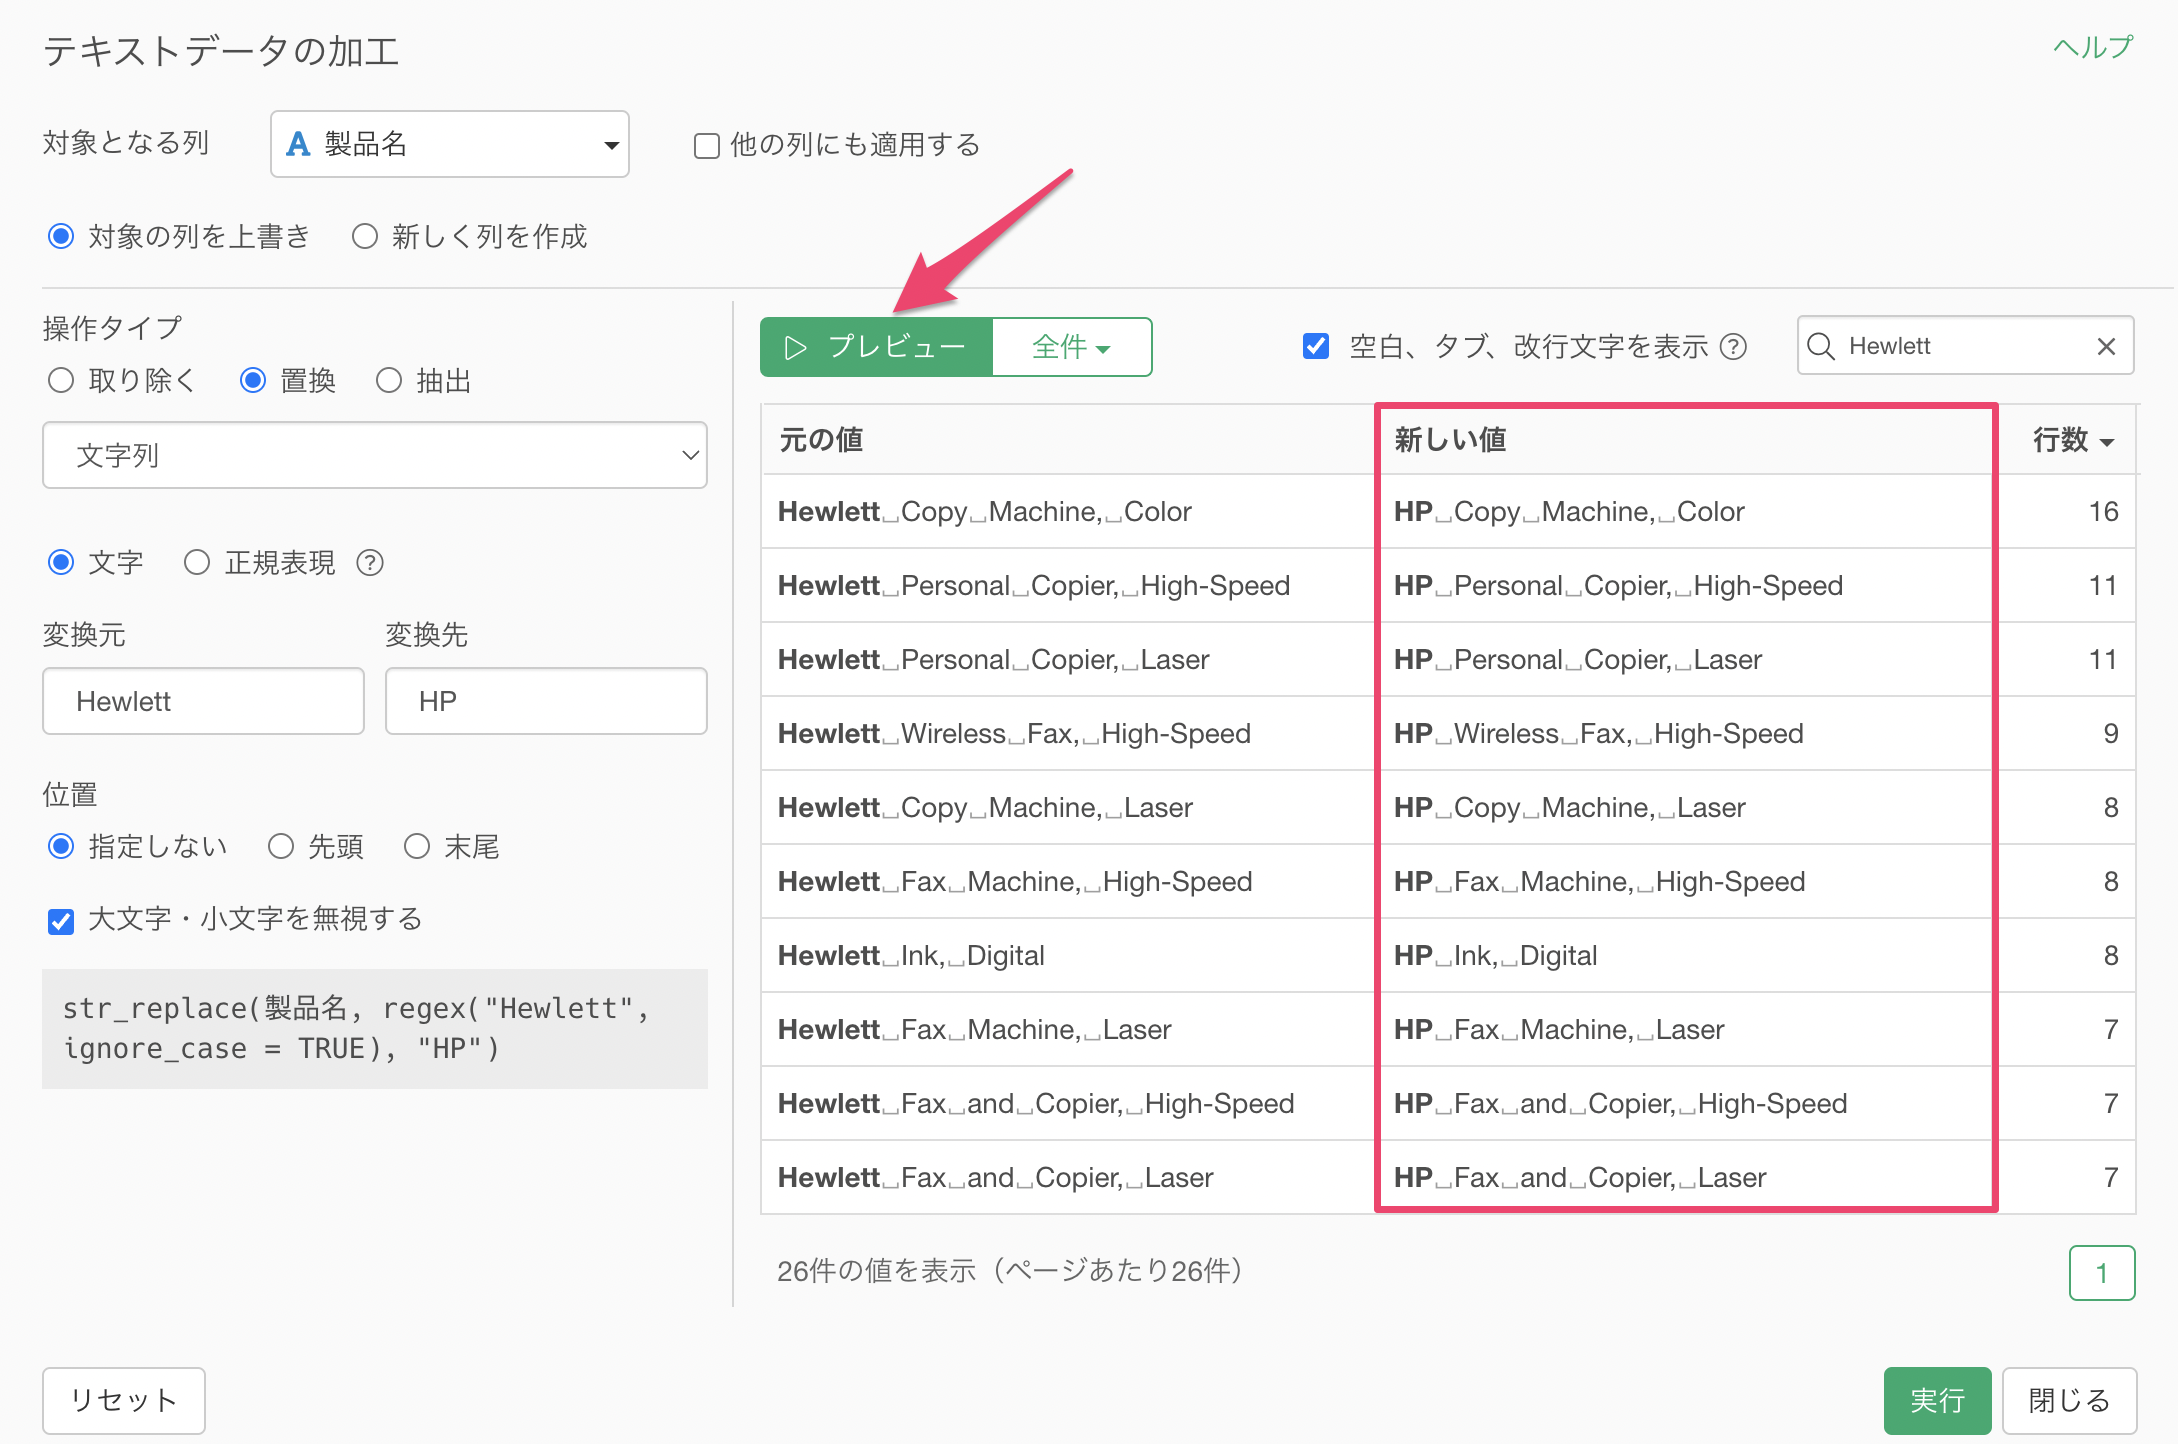Screen dimensions: 2178x1444
Task: Click new value 'HP Fax and Copier, Laser'
Action: click(1580, 1177)
